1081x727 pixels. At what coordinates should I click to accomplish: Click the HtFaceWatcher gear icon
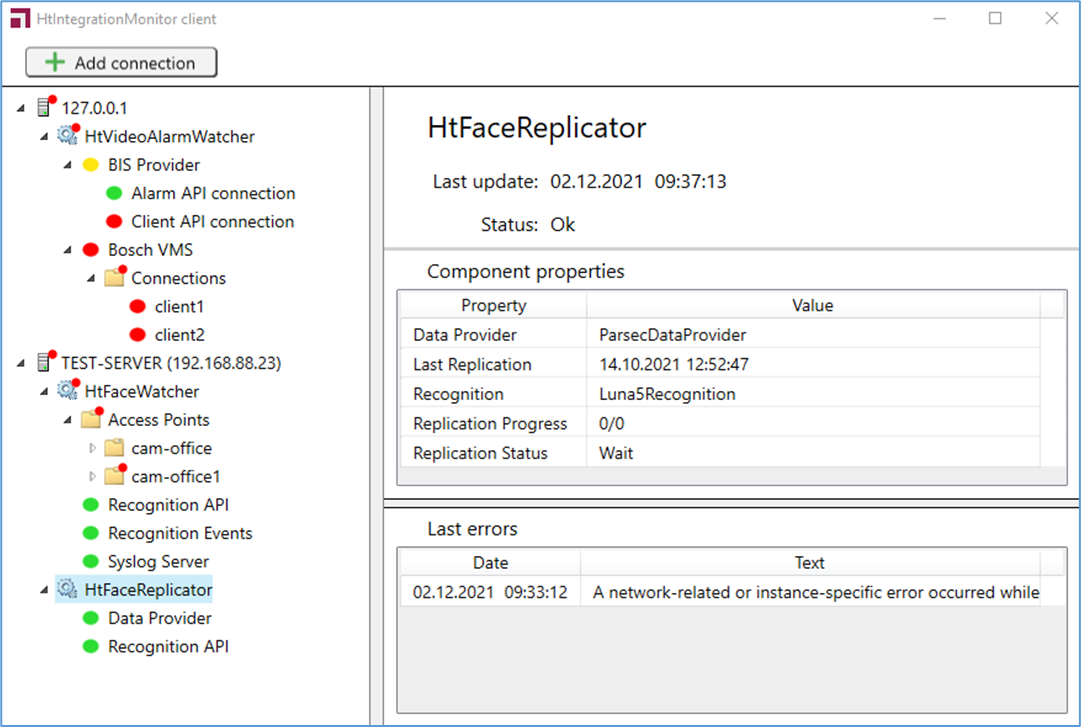coord(68,391)
